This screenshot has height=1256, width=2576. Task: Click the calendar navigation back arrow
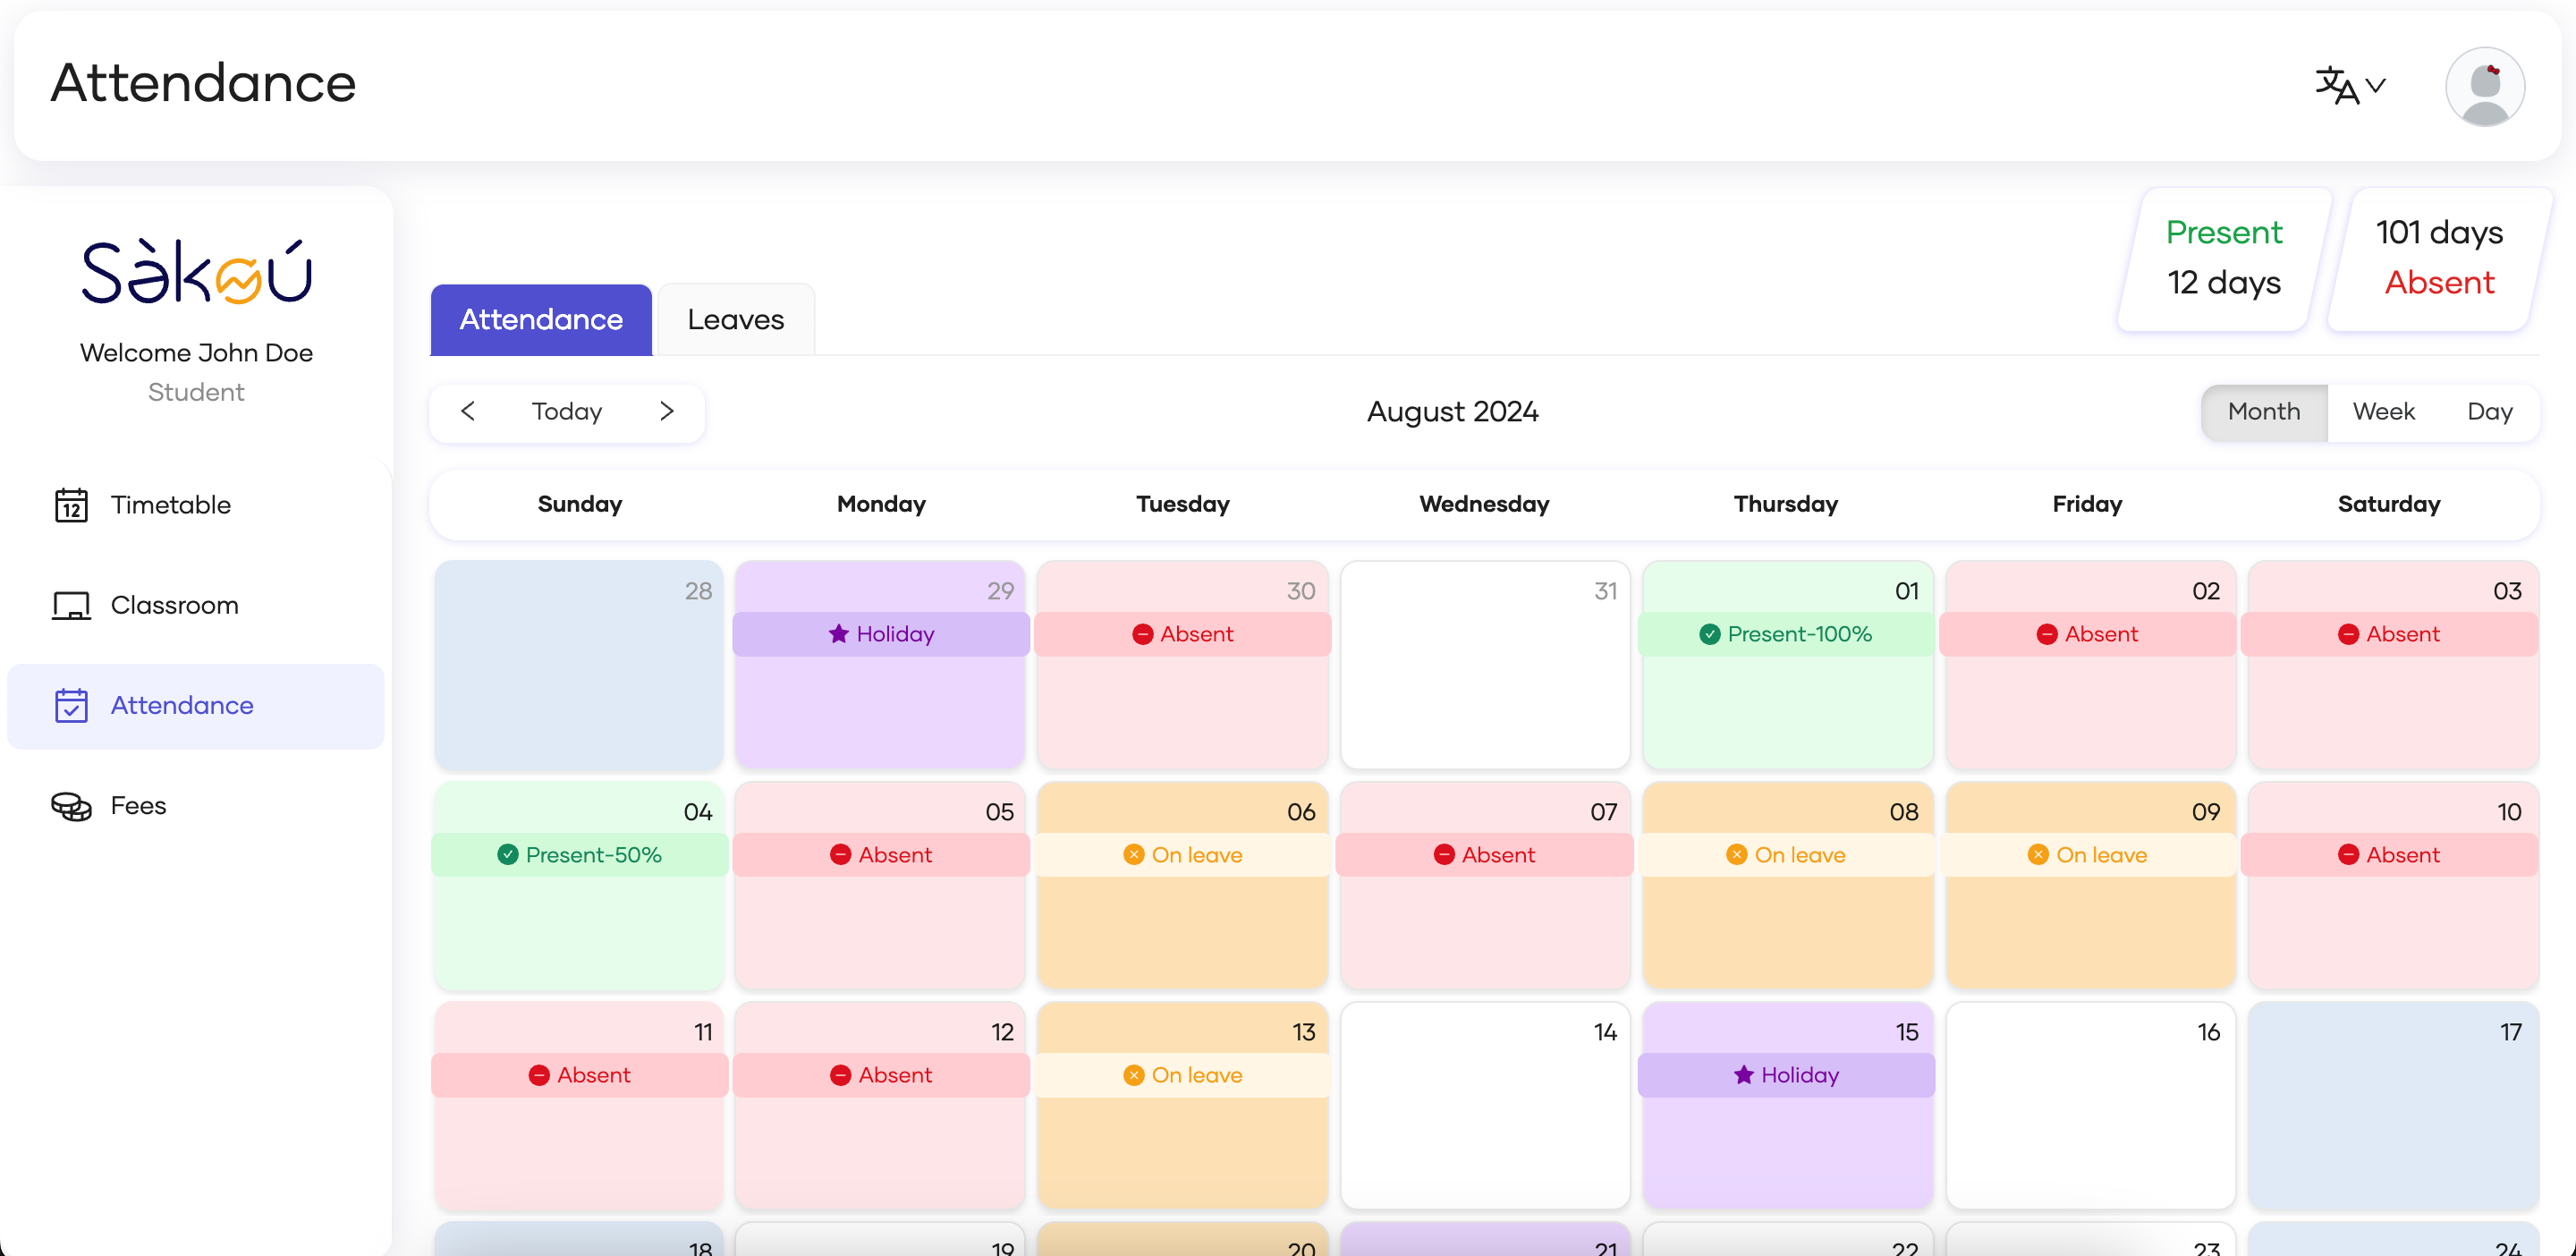(470, 411)
